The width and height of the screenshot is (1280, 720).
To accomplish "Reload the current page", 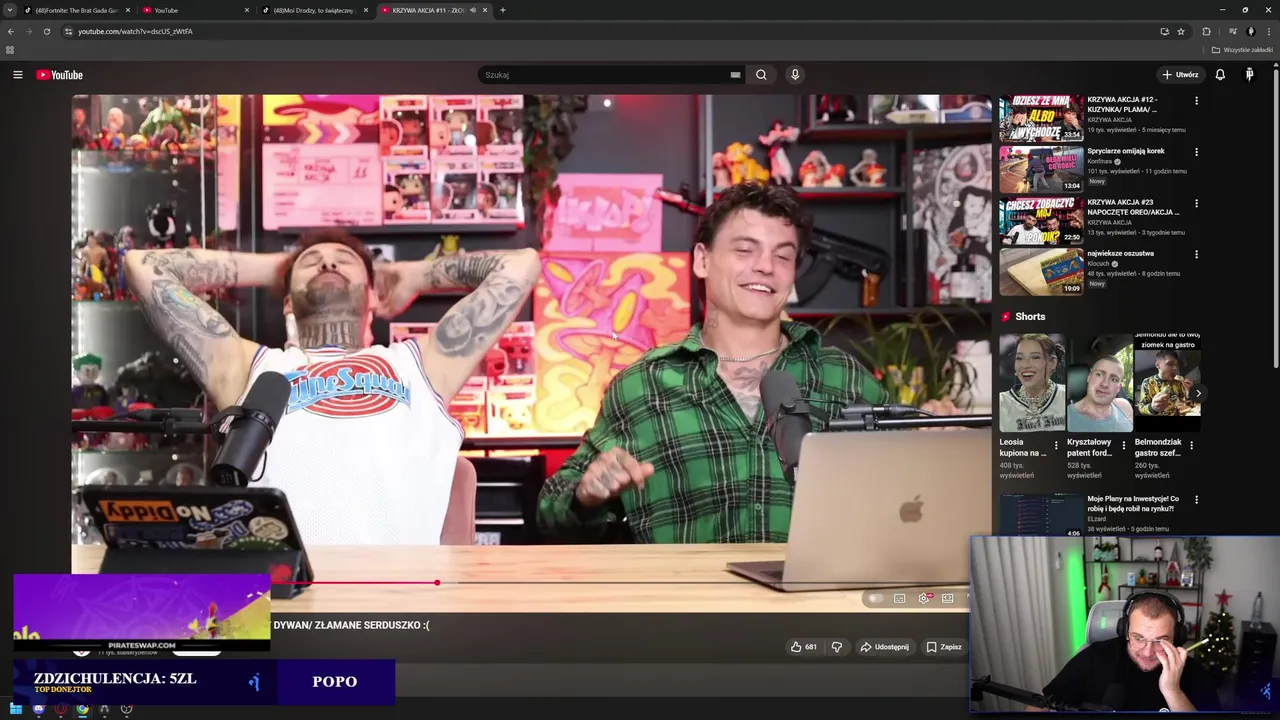I will coord(46,31).
